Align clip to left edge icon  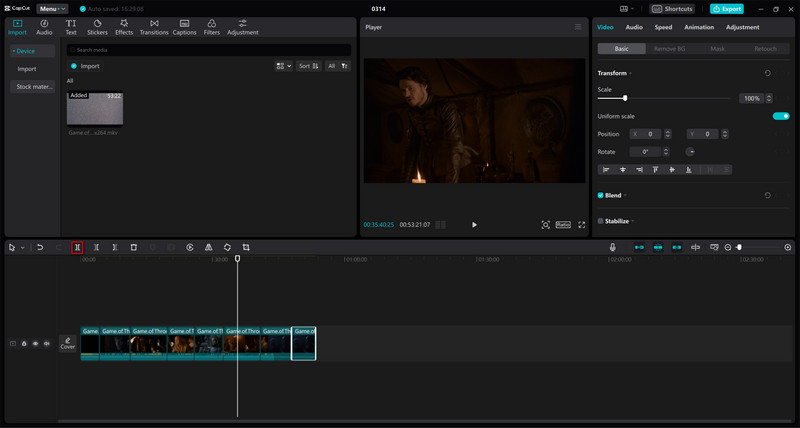pyautogui.click(x=606, y=170)
